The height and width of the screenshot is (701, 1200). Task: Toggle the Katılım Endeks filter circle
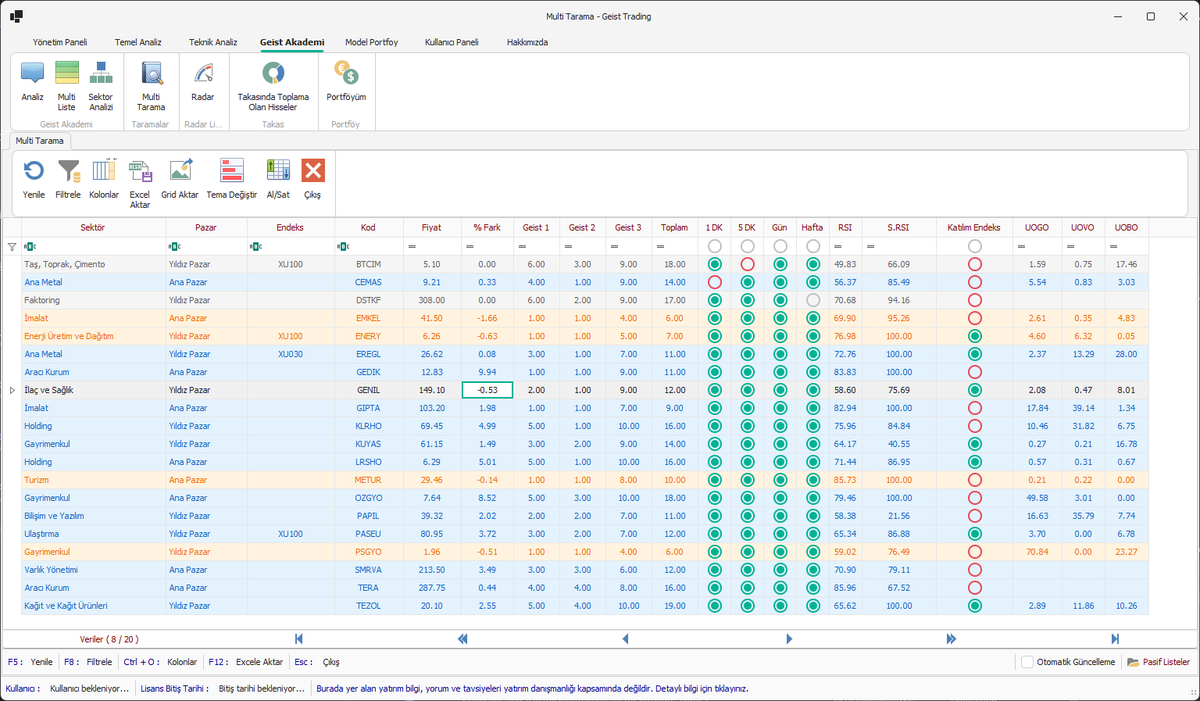point(974,246)
